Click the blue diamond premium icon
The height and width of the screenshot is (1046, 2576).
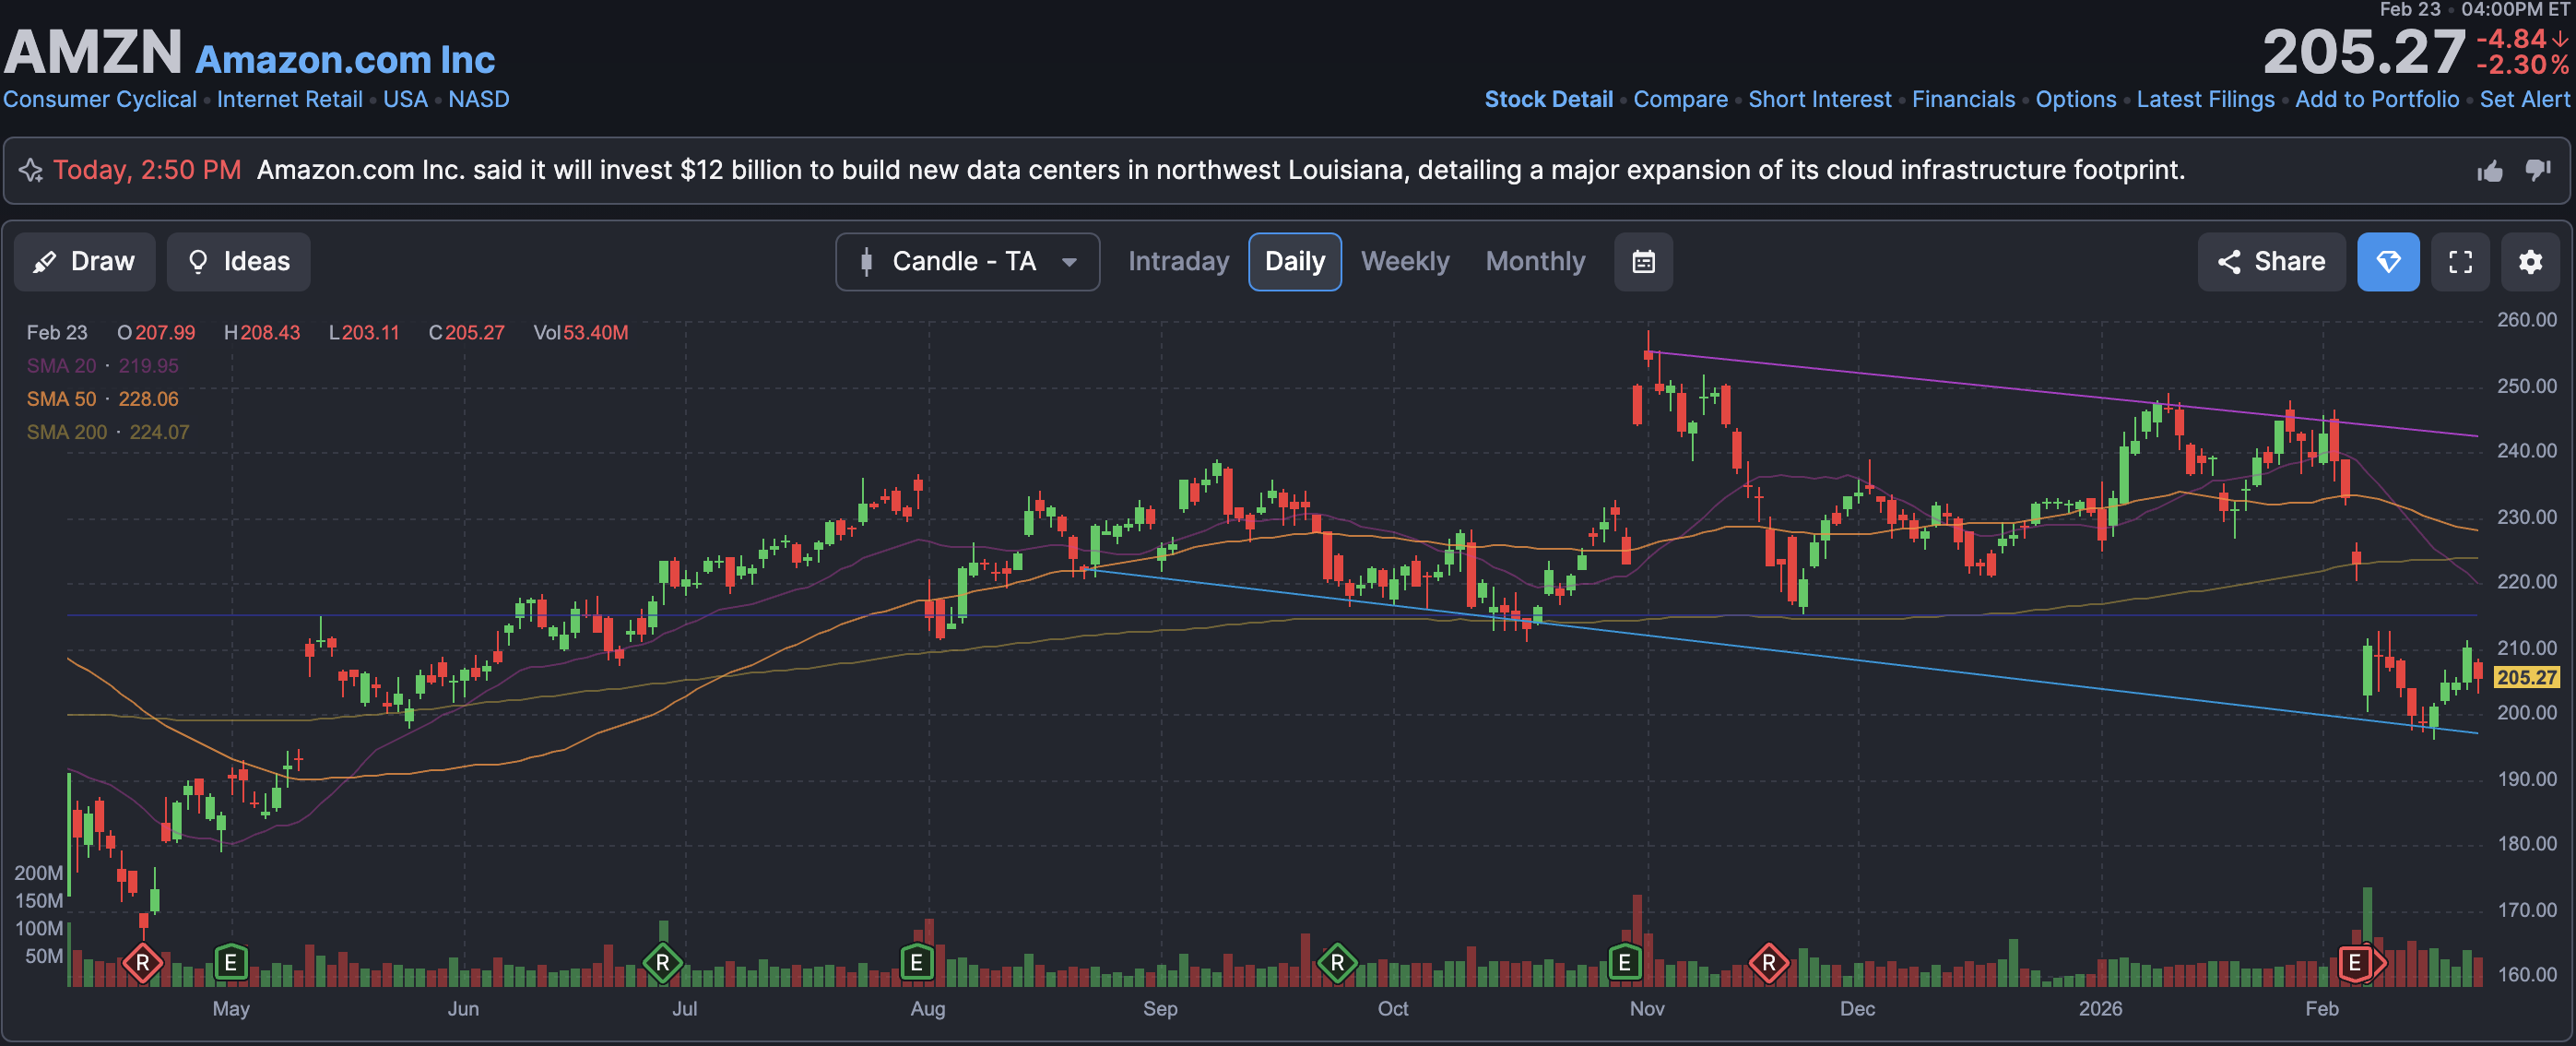[2388, 262]
